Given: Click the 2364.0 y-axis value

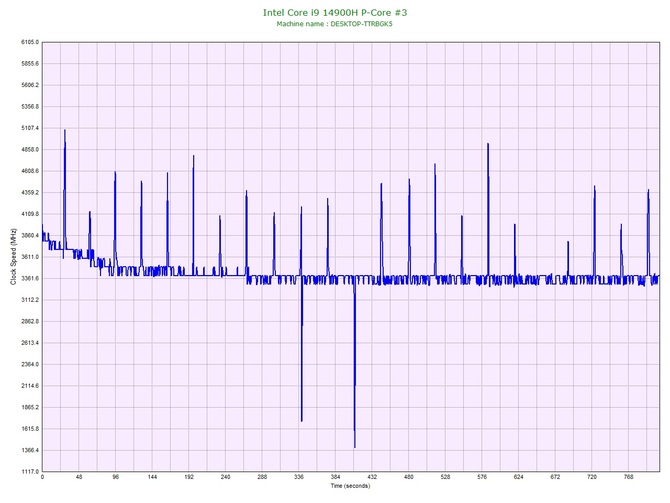Looking at the screenshot, I should click(30, 365).
